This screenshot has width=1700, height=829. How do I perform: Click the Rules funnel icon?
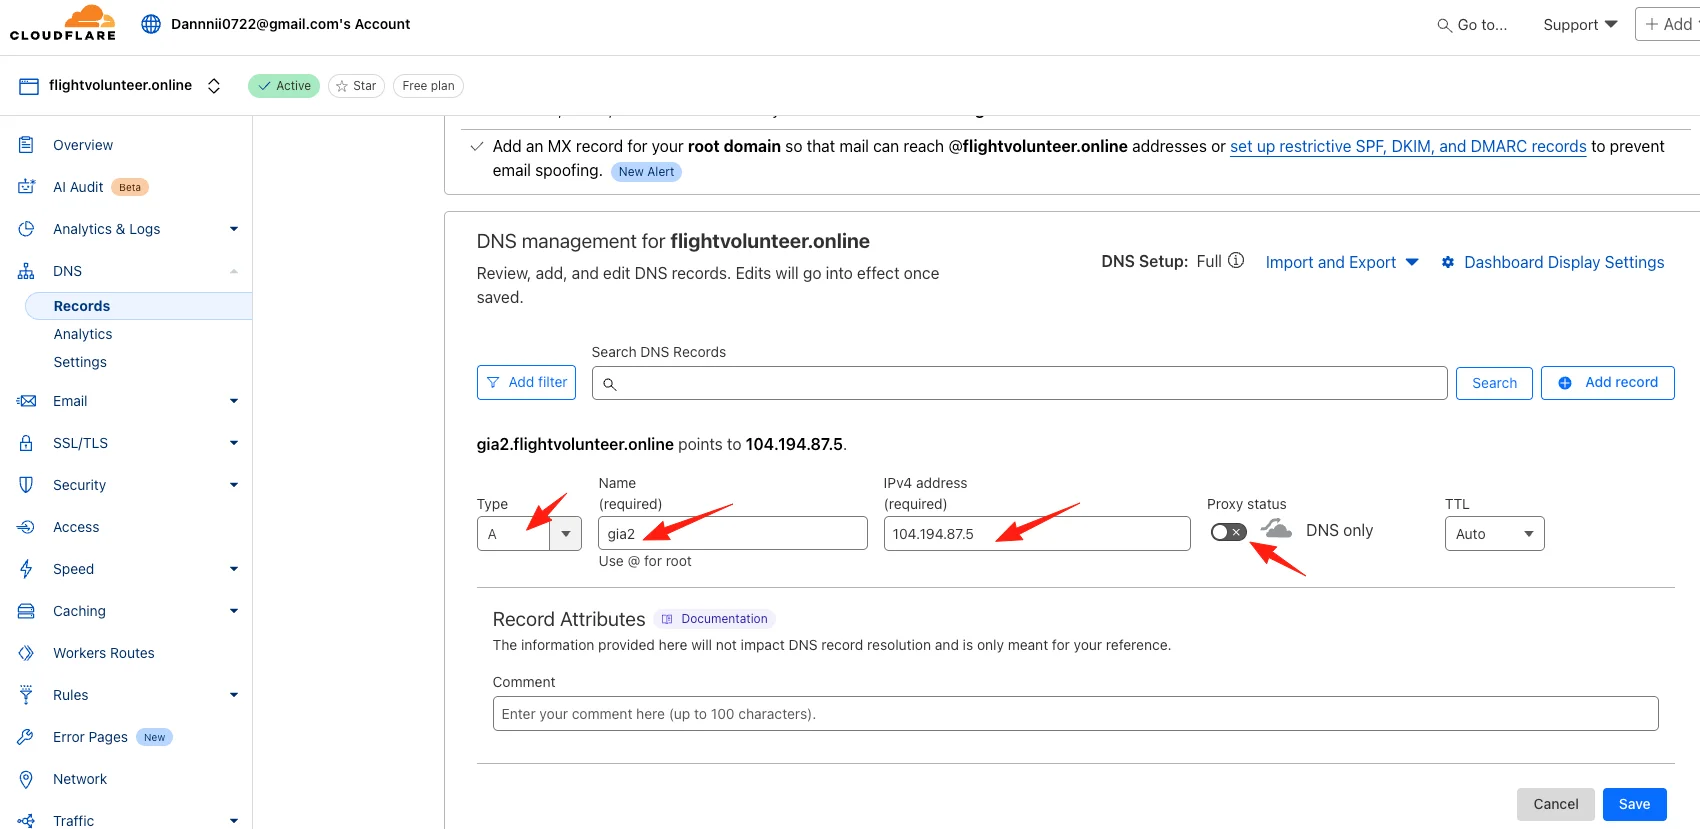pyautogui.click(x=27, y=695)
